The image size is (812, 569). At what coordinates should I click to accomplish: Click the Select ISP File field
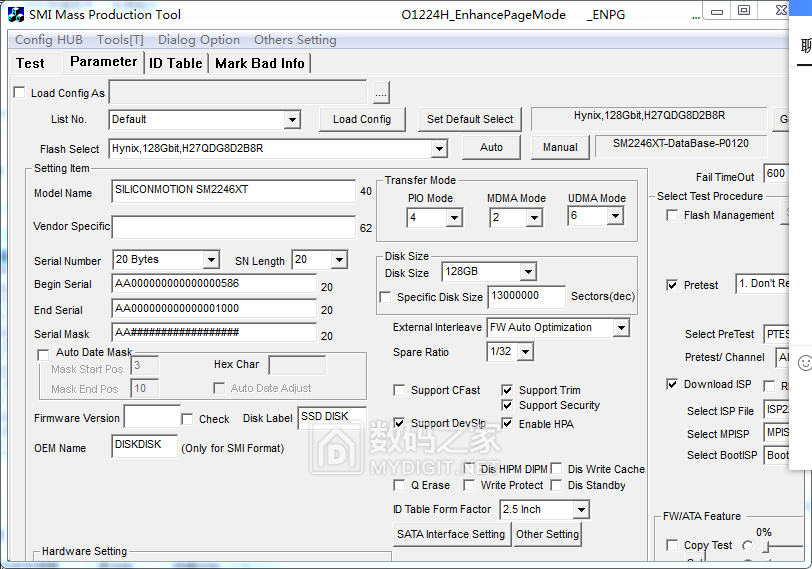coord(776,410)
